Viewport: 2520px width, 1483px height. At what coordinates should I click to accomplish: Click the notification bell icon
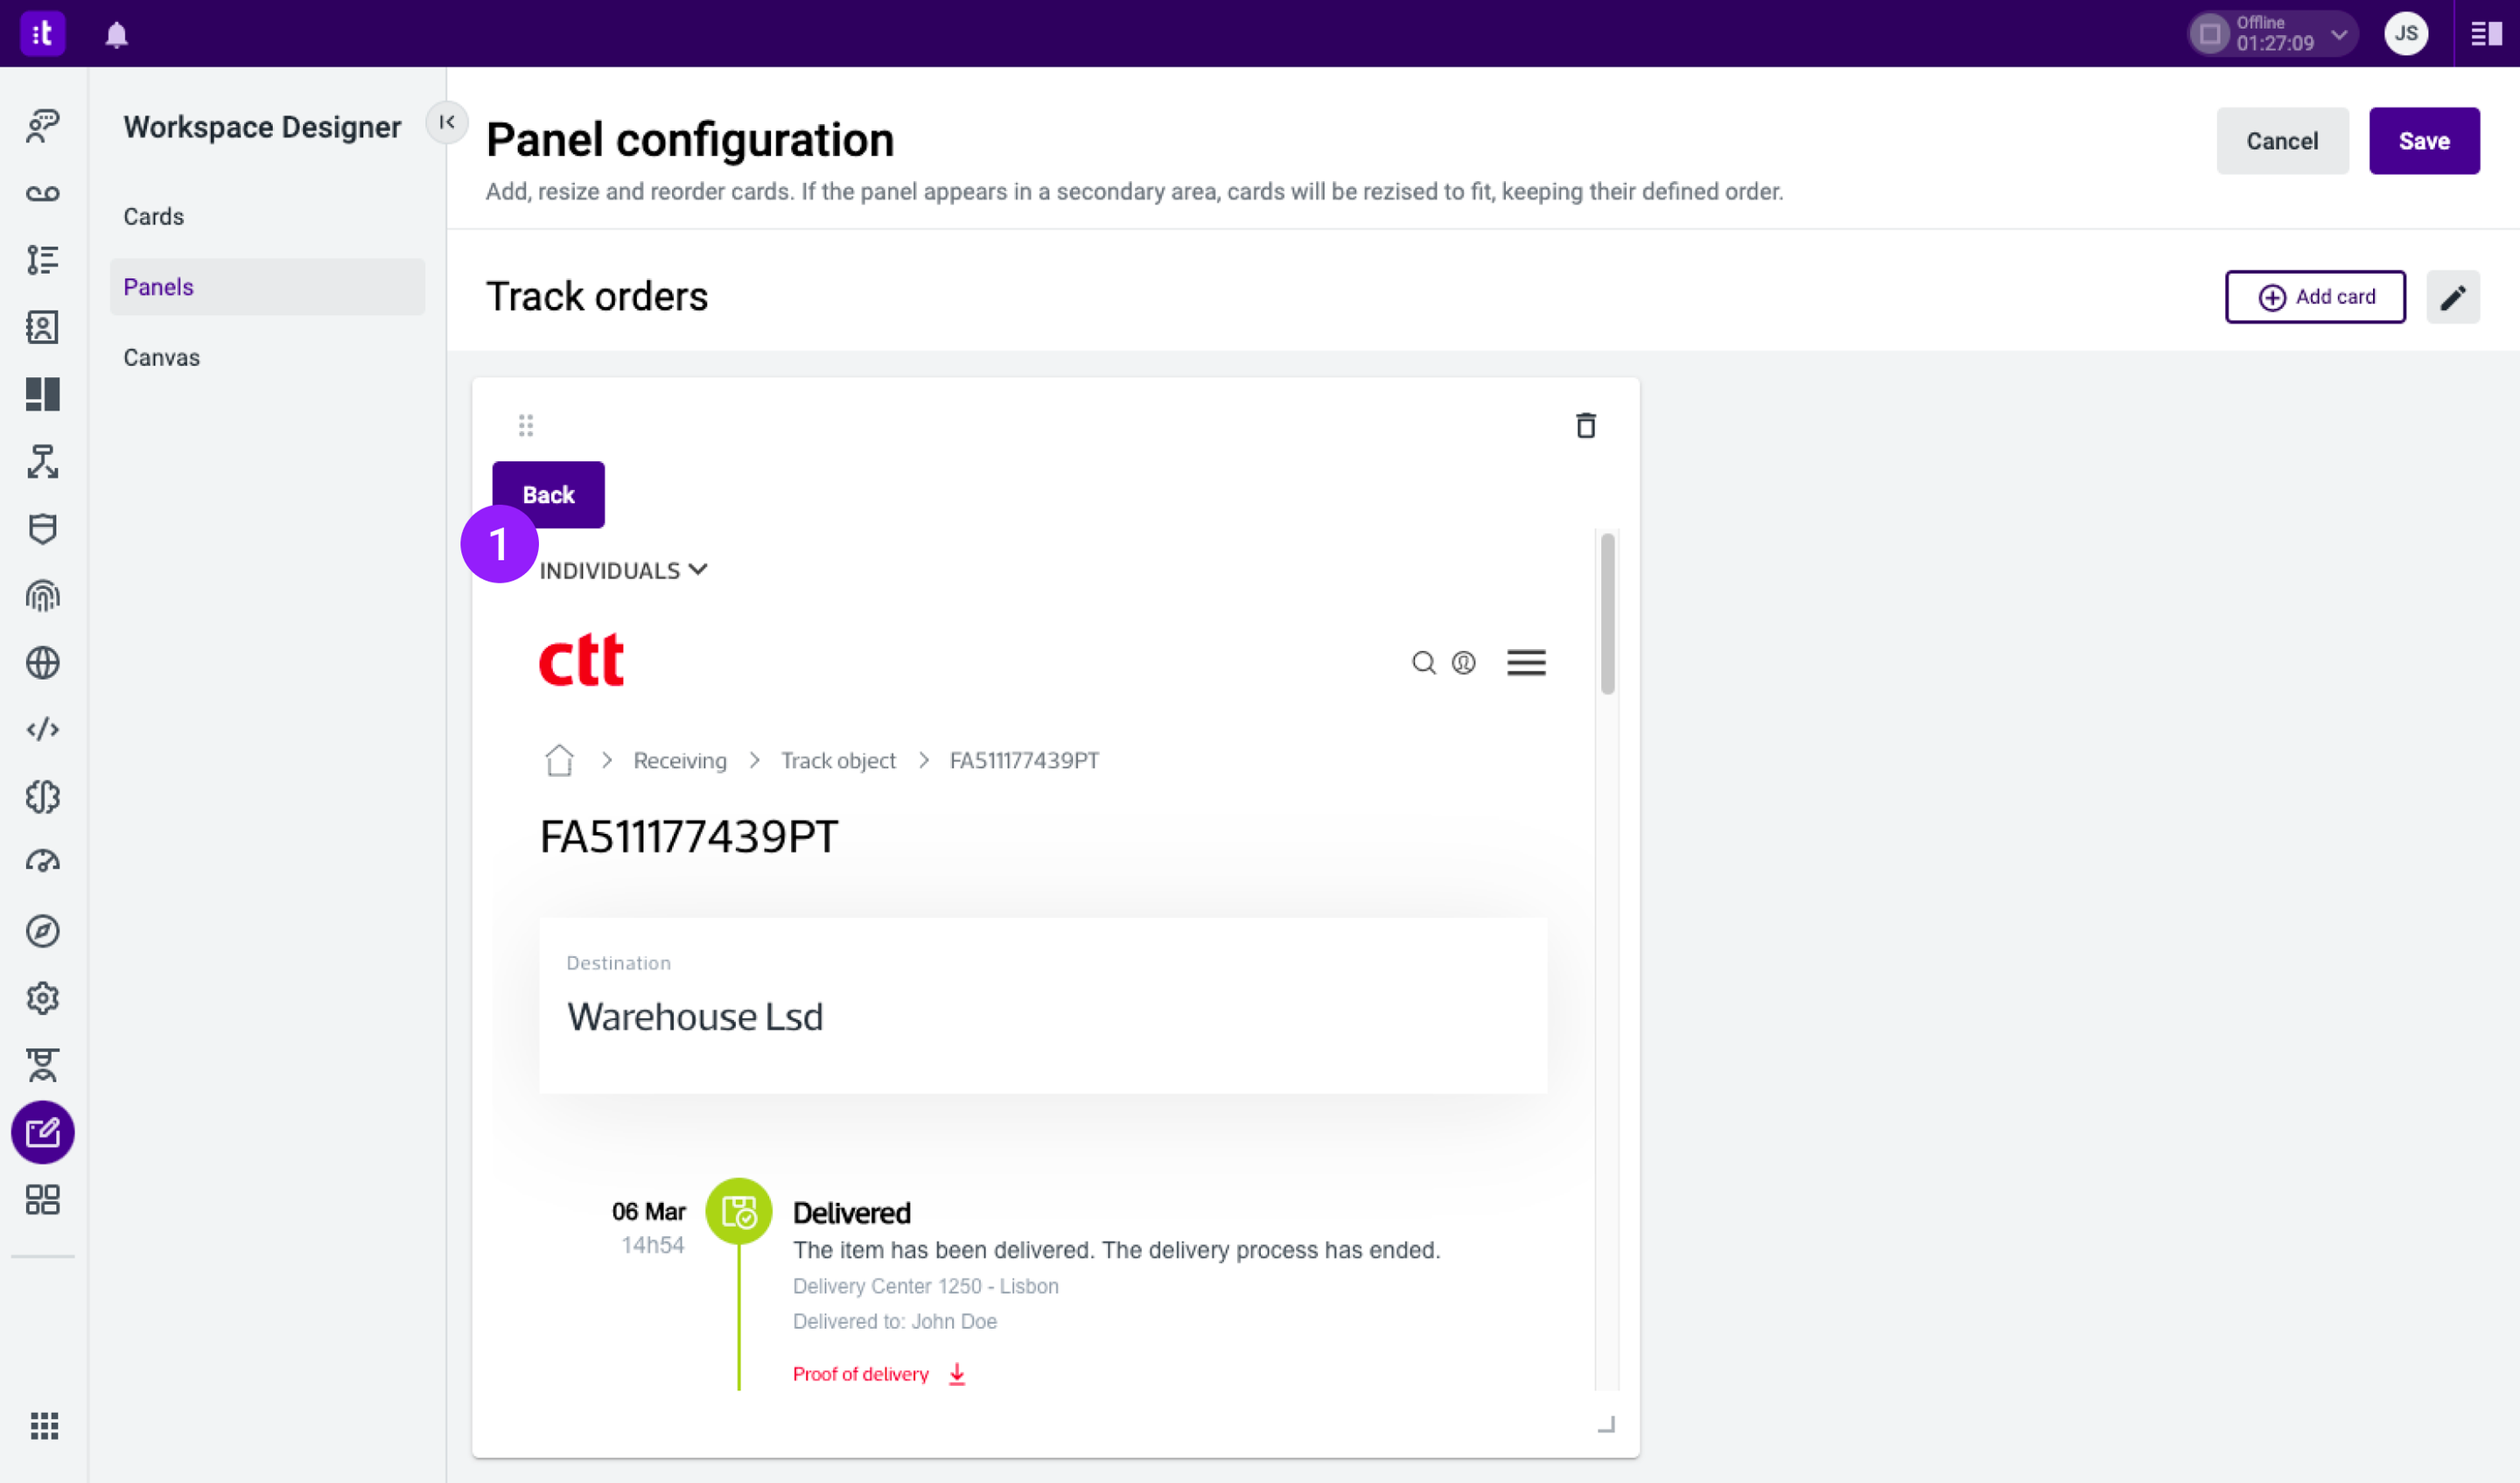click(116, 31)
